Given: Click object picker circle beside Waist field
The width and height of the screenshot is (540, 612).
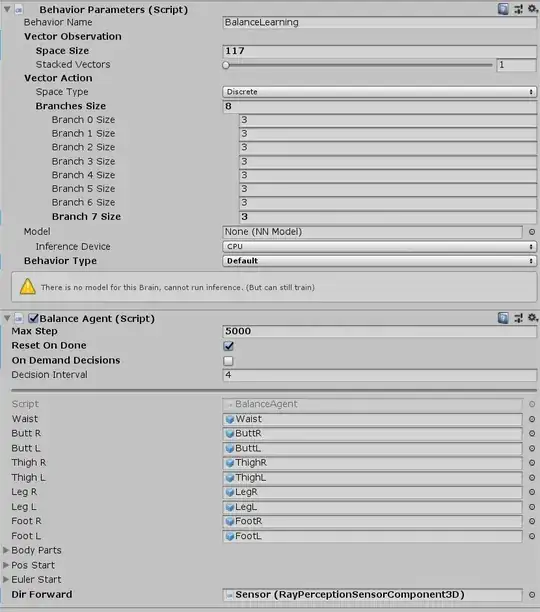Looking at the screenshot, I should [531, 419].
